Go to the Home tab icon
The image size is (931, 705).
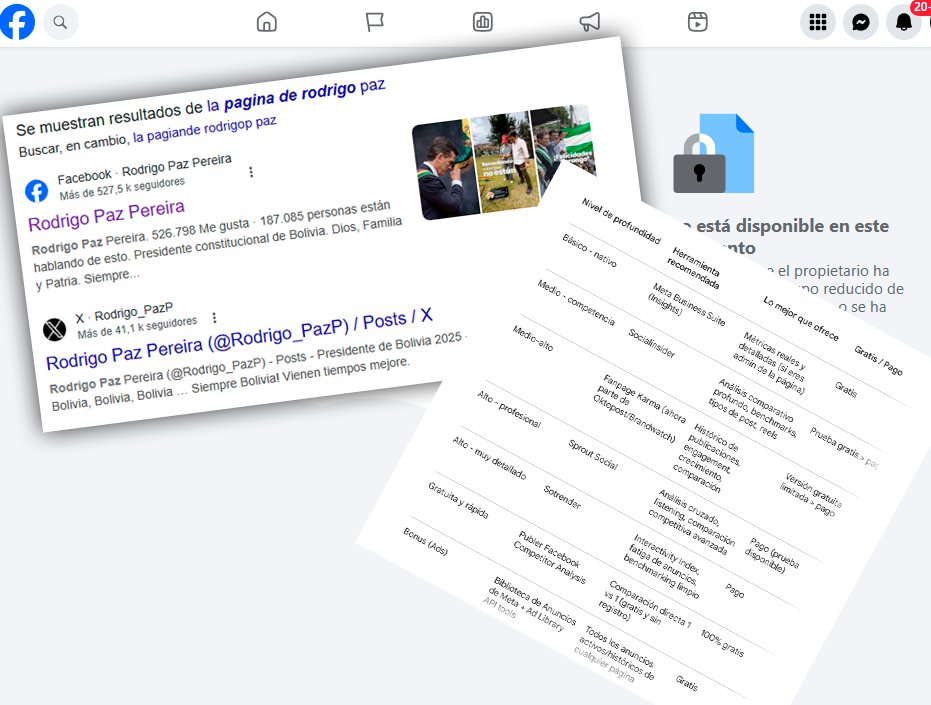pyautogui.click(x=267, y=22)
